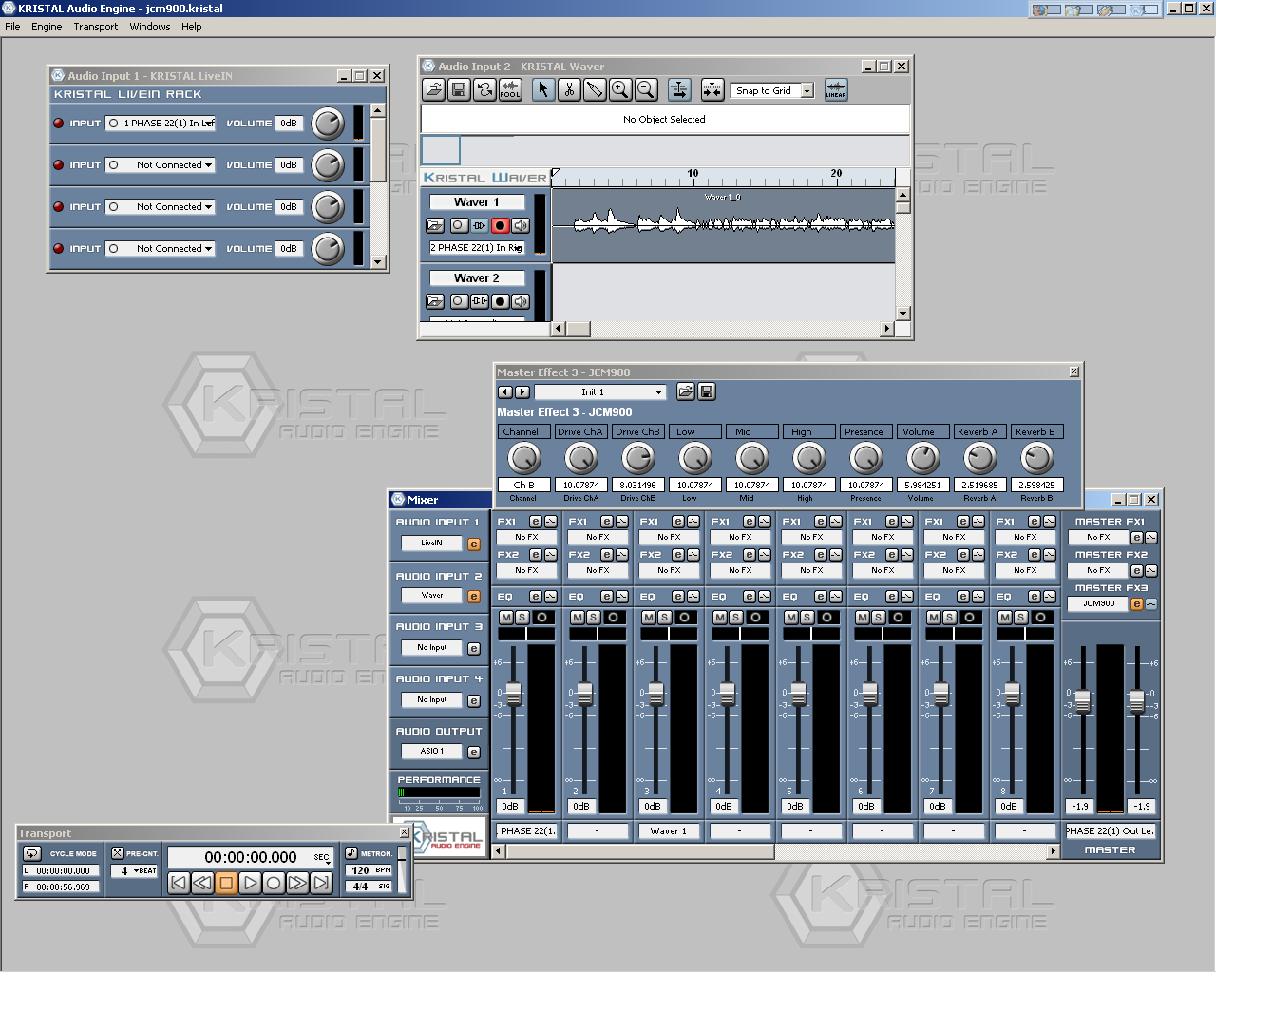The height and width of the screenshot is (1024, 1280).
Task: Click Audio Input 3 No Input selector
Action: tap(432, 648)
